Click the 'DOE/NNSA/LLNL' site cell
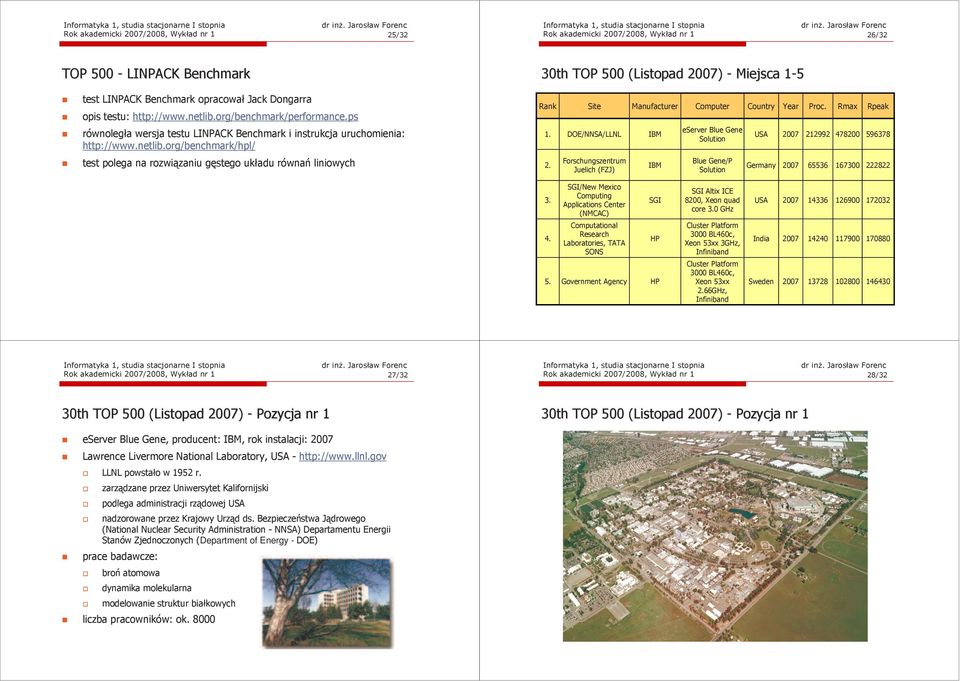The height and width of the screenshot is (681, 960). click(594, 134)
